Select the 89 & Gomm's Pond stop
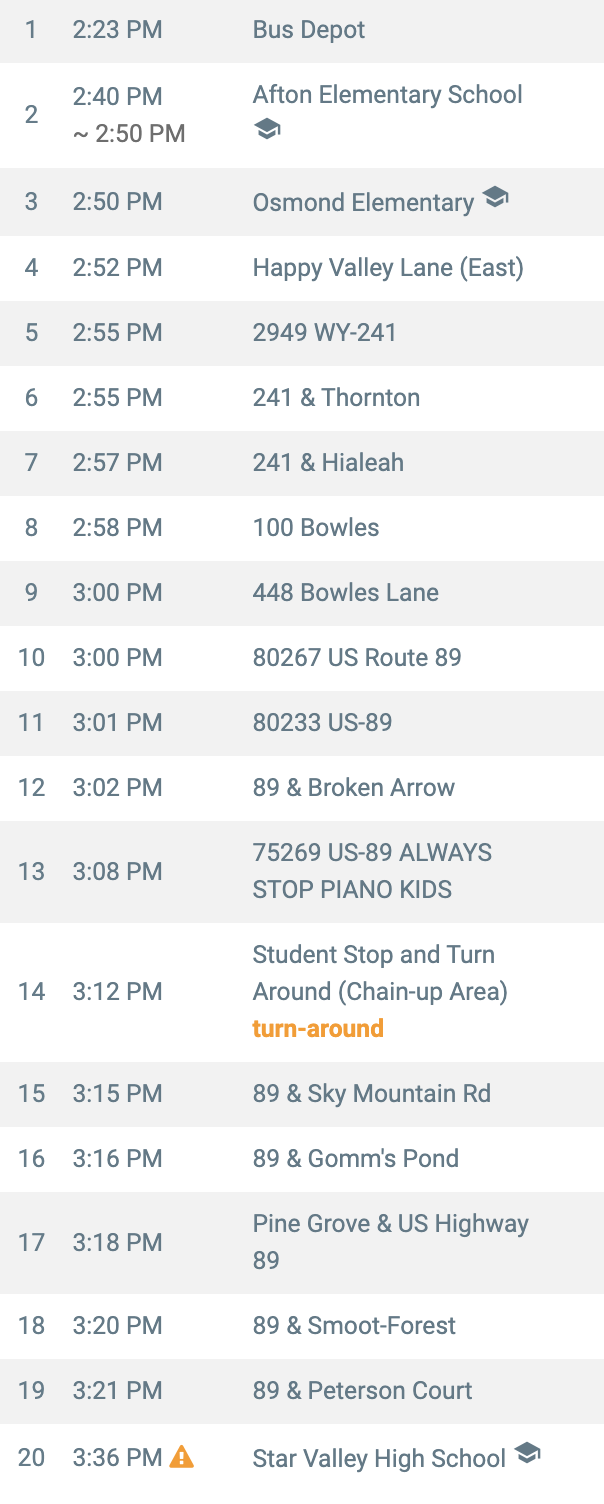The image size is (604, 1504). 302,1159
